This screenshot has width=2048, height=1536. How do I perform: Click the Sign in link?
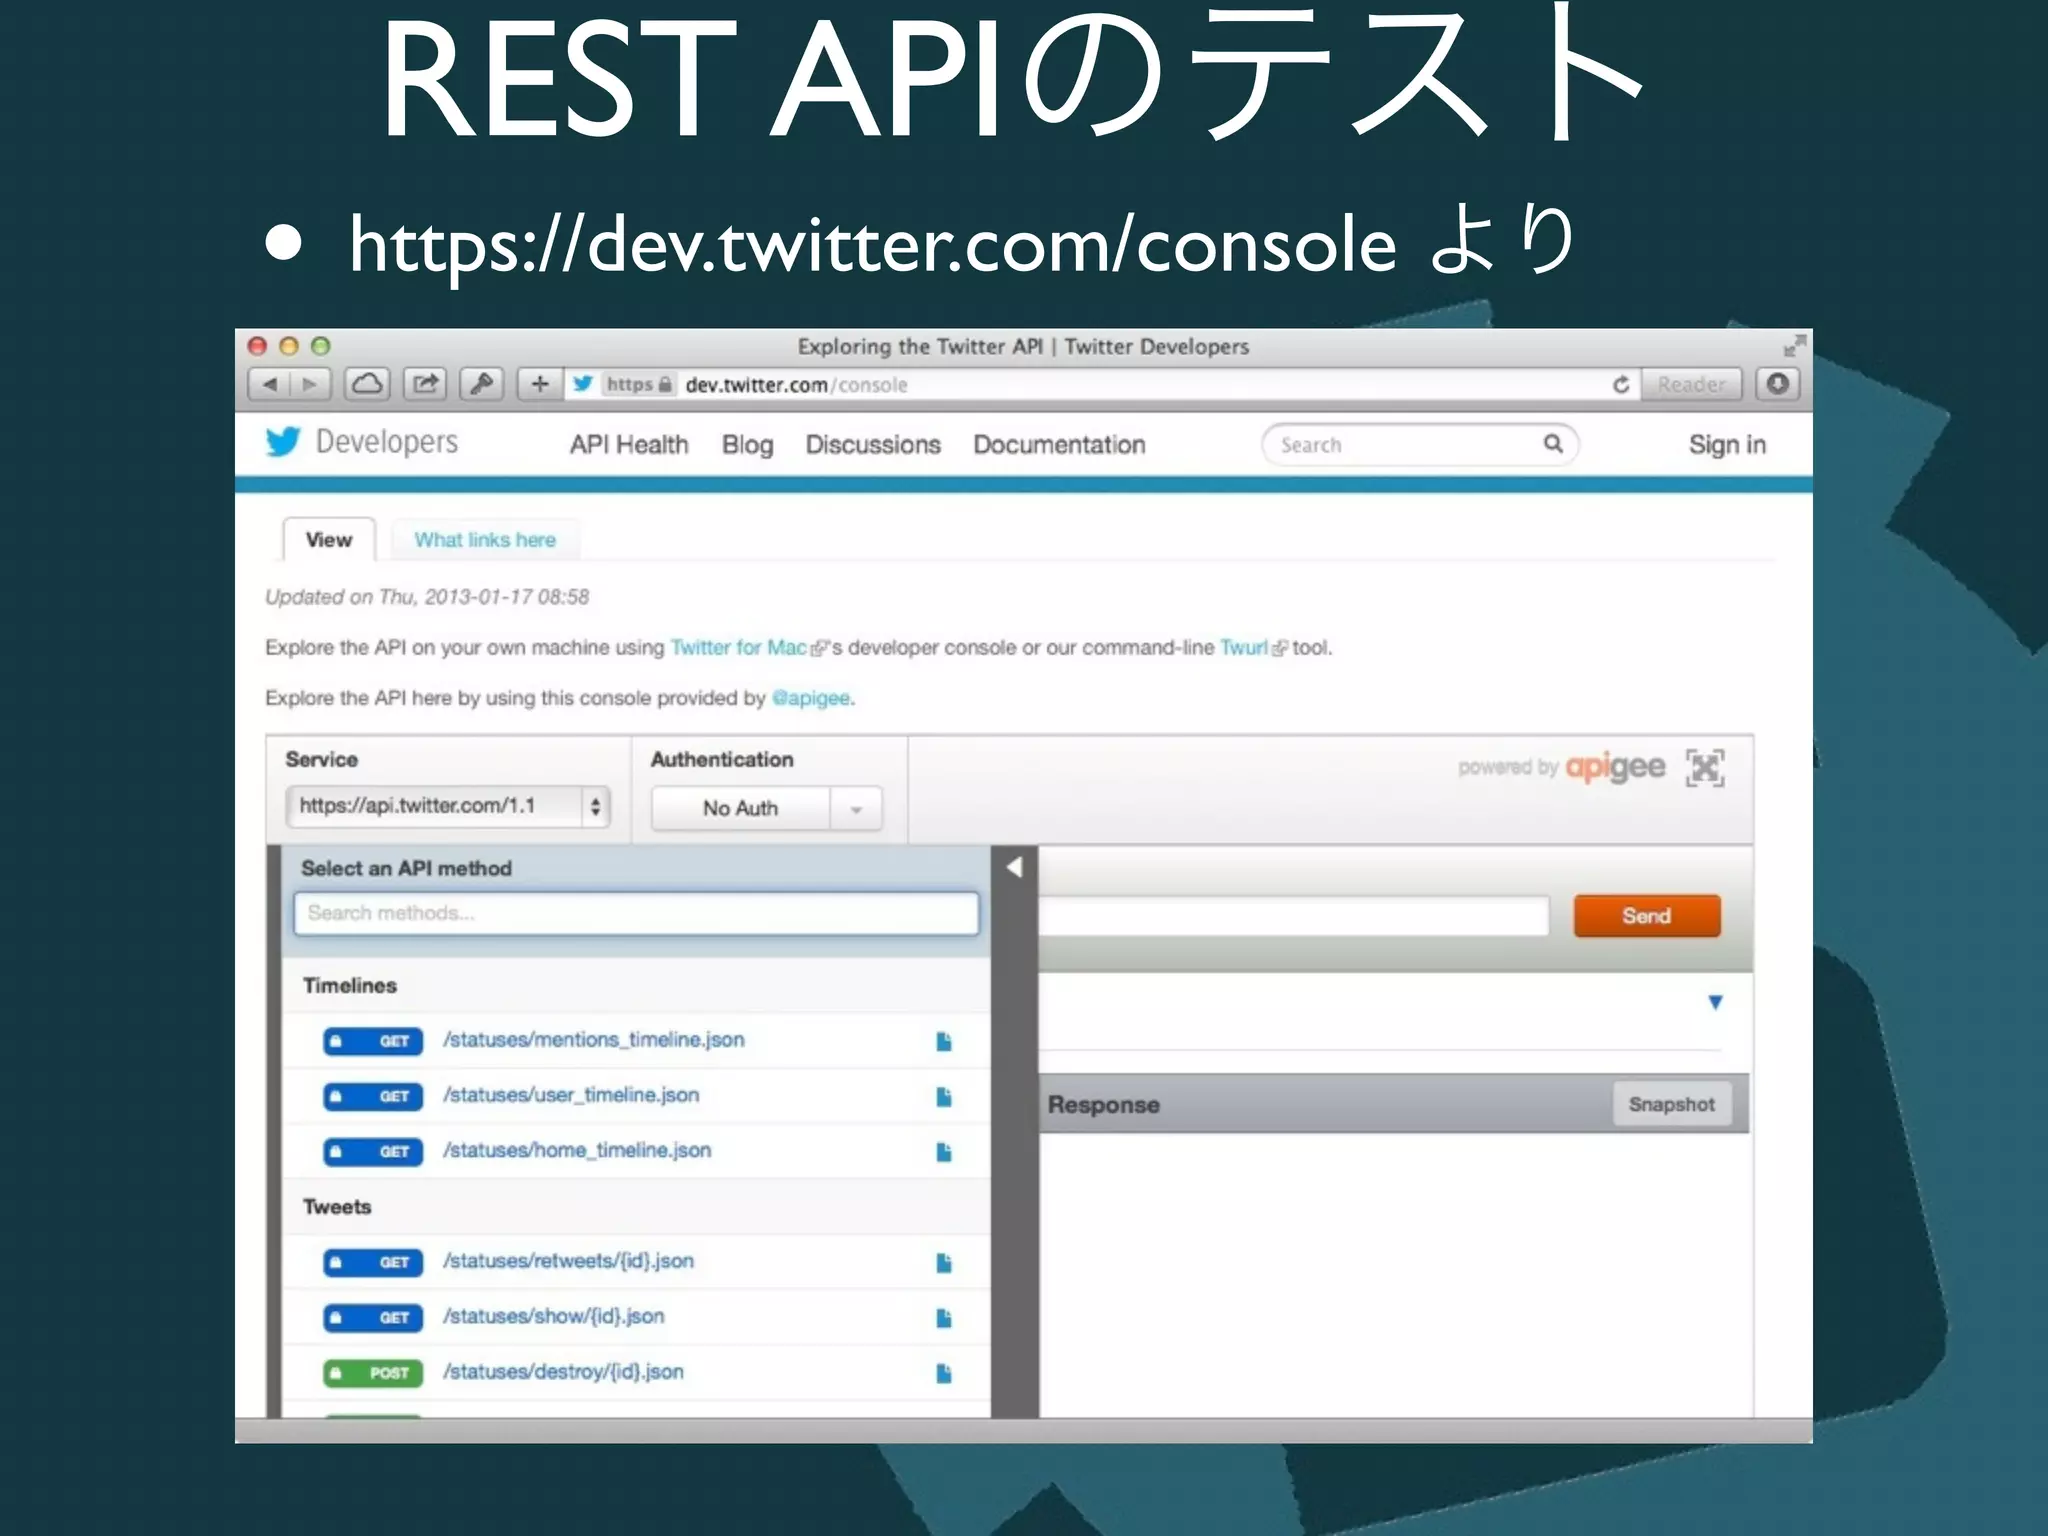tap(1727, 445)
